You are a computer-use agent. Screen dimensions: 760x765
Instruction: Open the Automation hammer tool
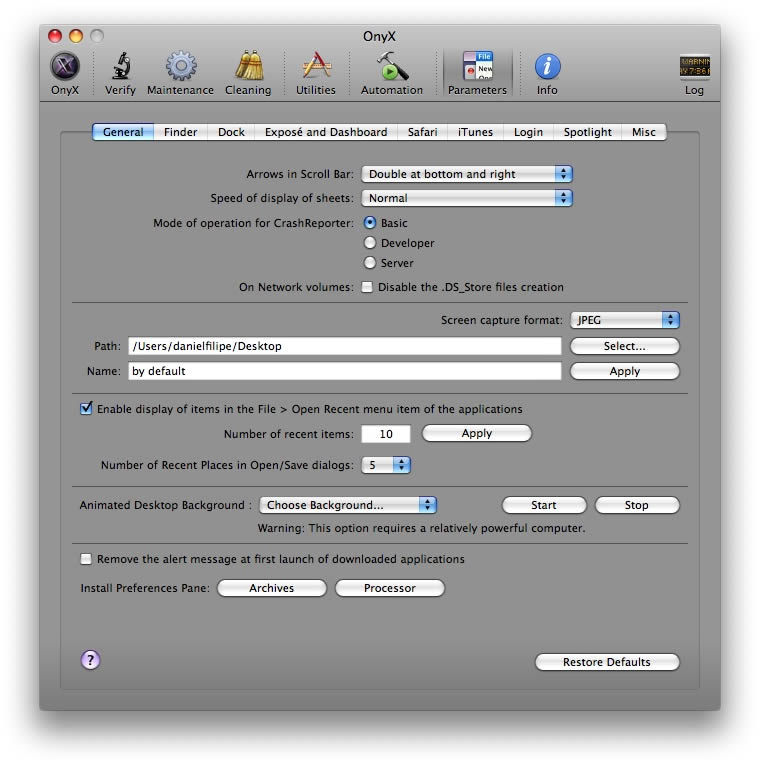[x=392, y=73]
